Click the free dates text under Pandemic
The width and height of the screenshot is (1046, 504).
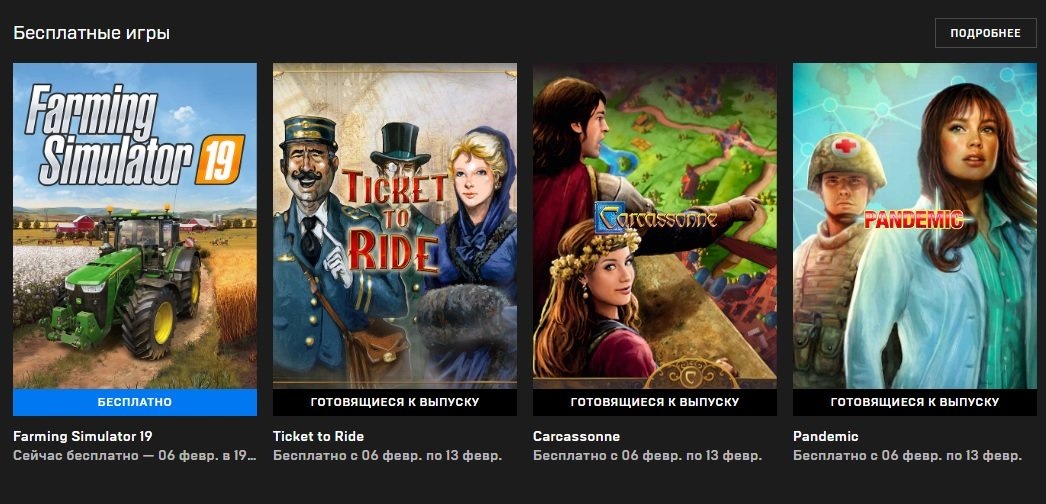[907, 457]
